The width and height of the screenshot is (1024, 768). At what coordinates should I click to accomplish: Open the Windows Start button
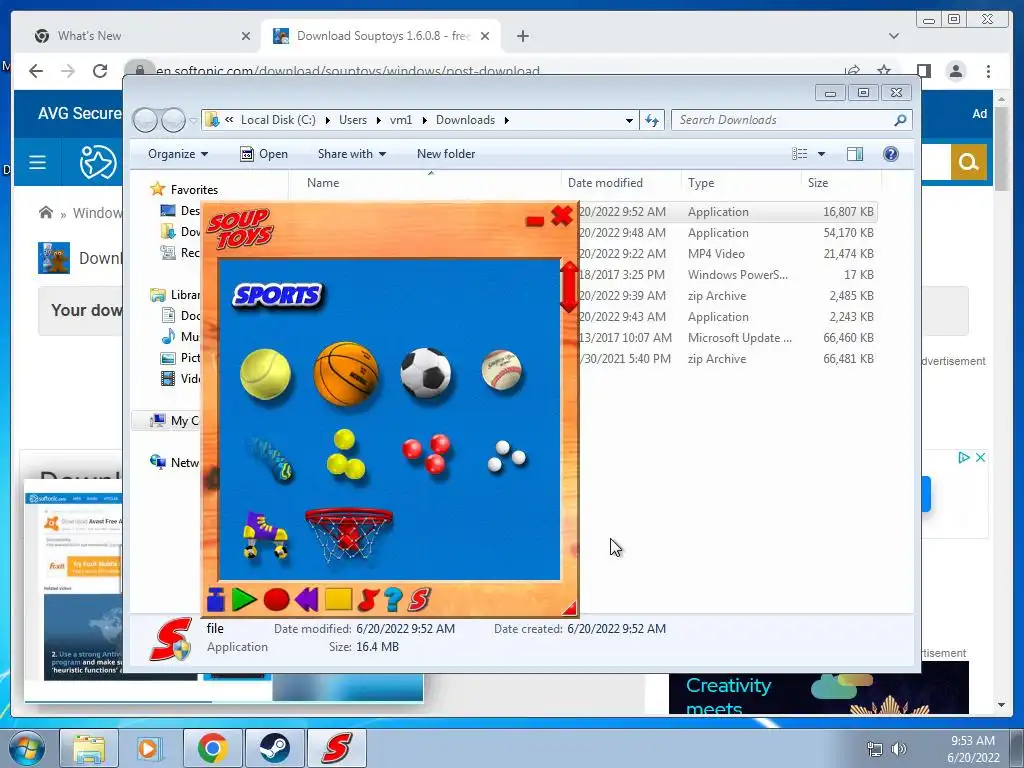pos(27,748)
